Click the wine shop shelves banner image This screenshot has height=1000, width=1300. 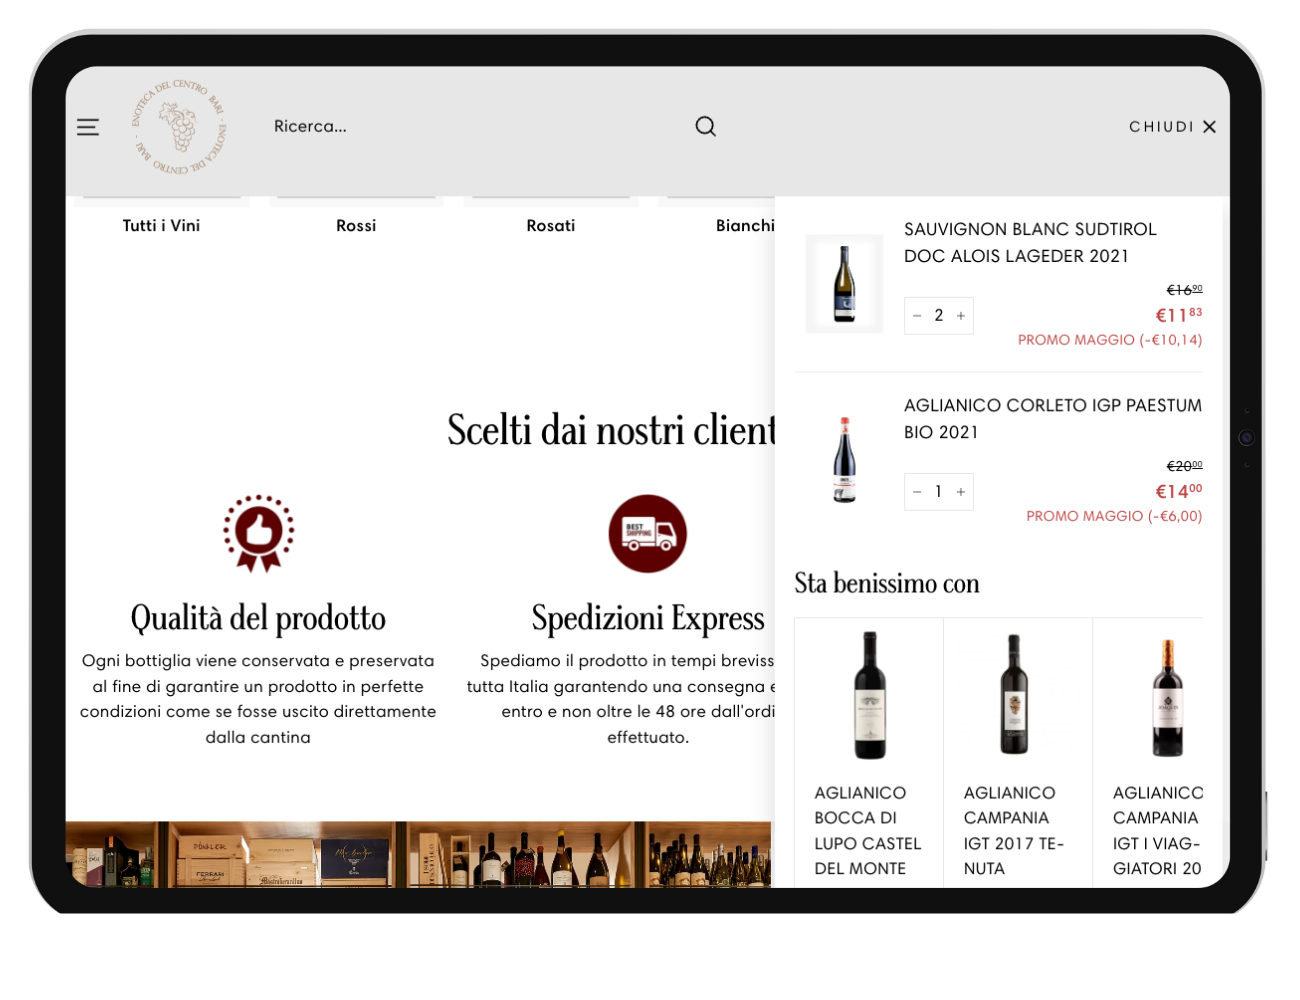click(x=420, y=854)
